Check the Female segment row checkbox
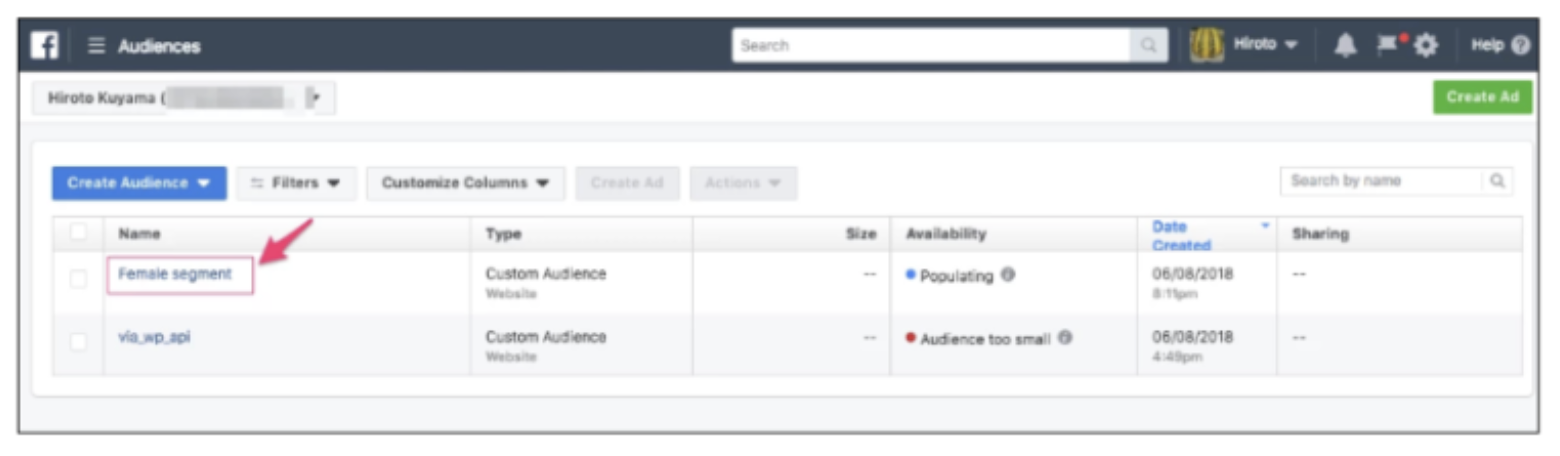This screenshot has height=456, width=1560. coord(78,279)
